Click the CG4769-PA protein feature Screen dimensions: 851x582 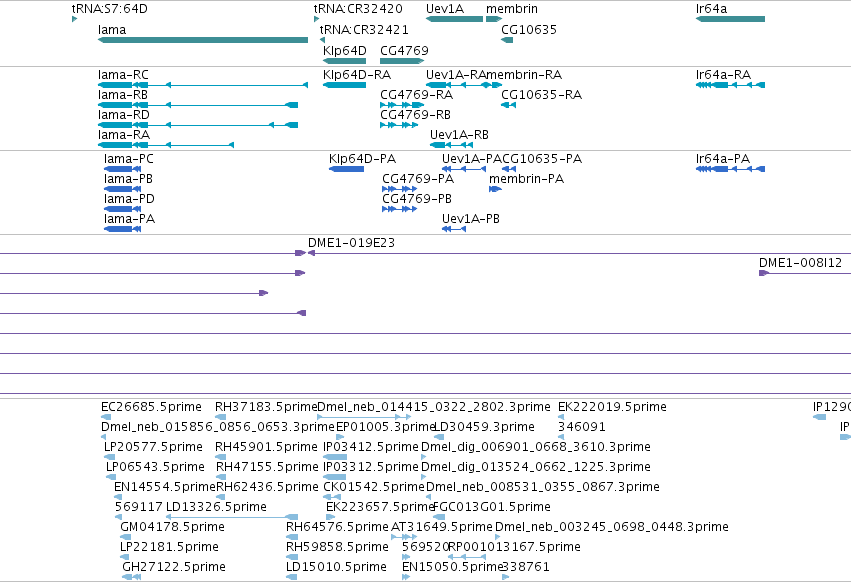(x=399, y=189)
